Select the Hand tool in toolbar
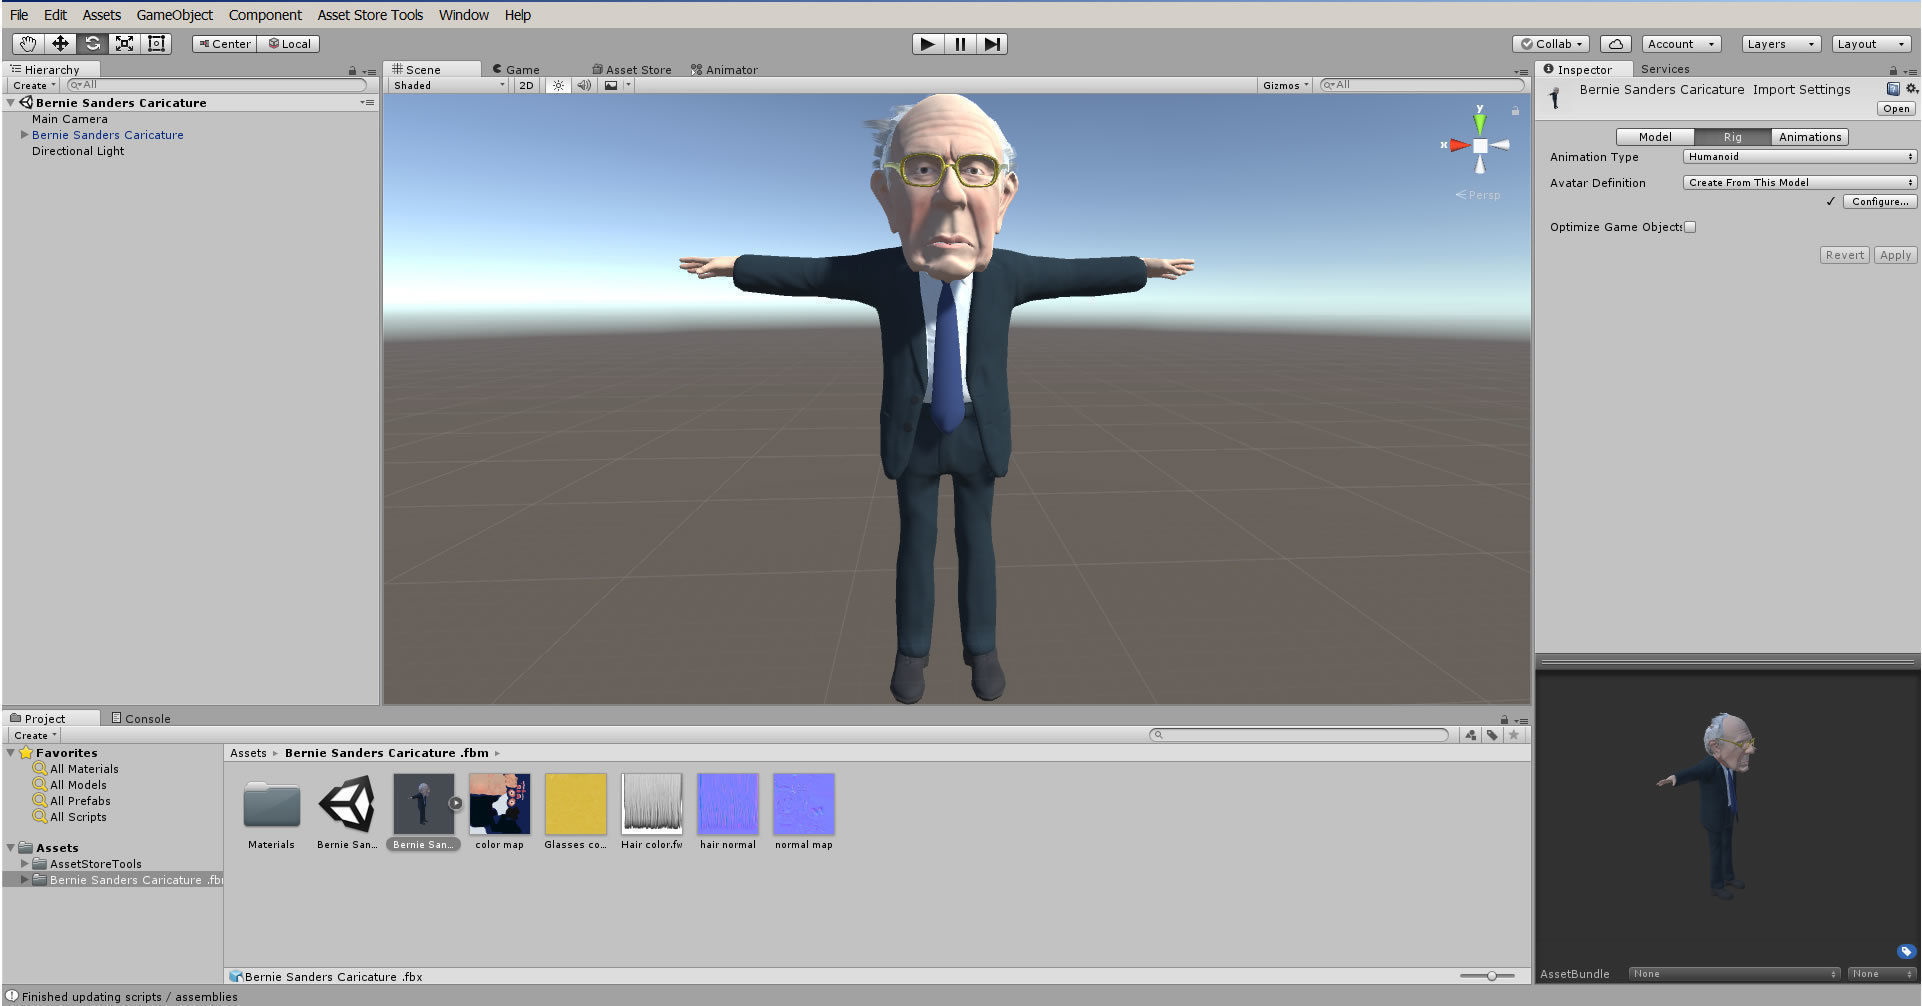 click(28, 44)
